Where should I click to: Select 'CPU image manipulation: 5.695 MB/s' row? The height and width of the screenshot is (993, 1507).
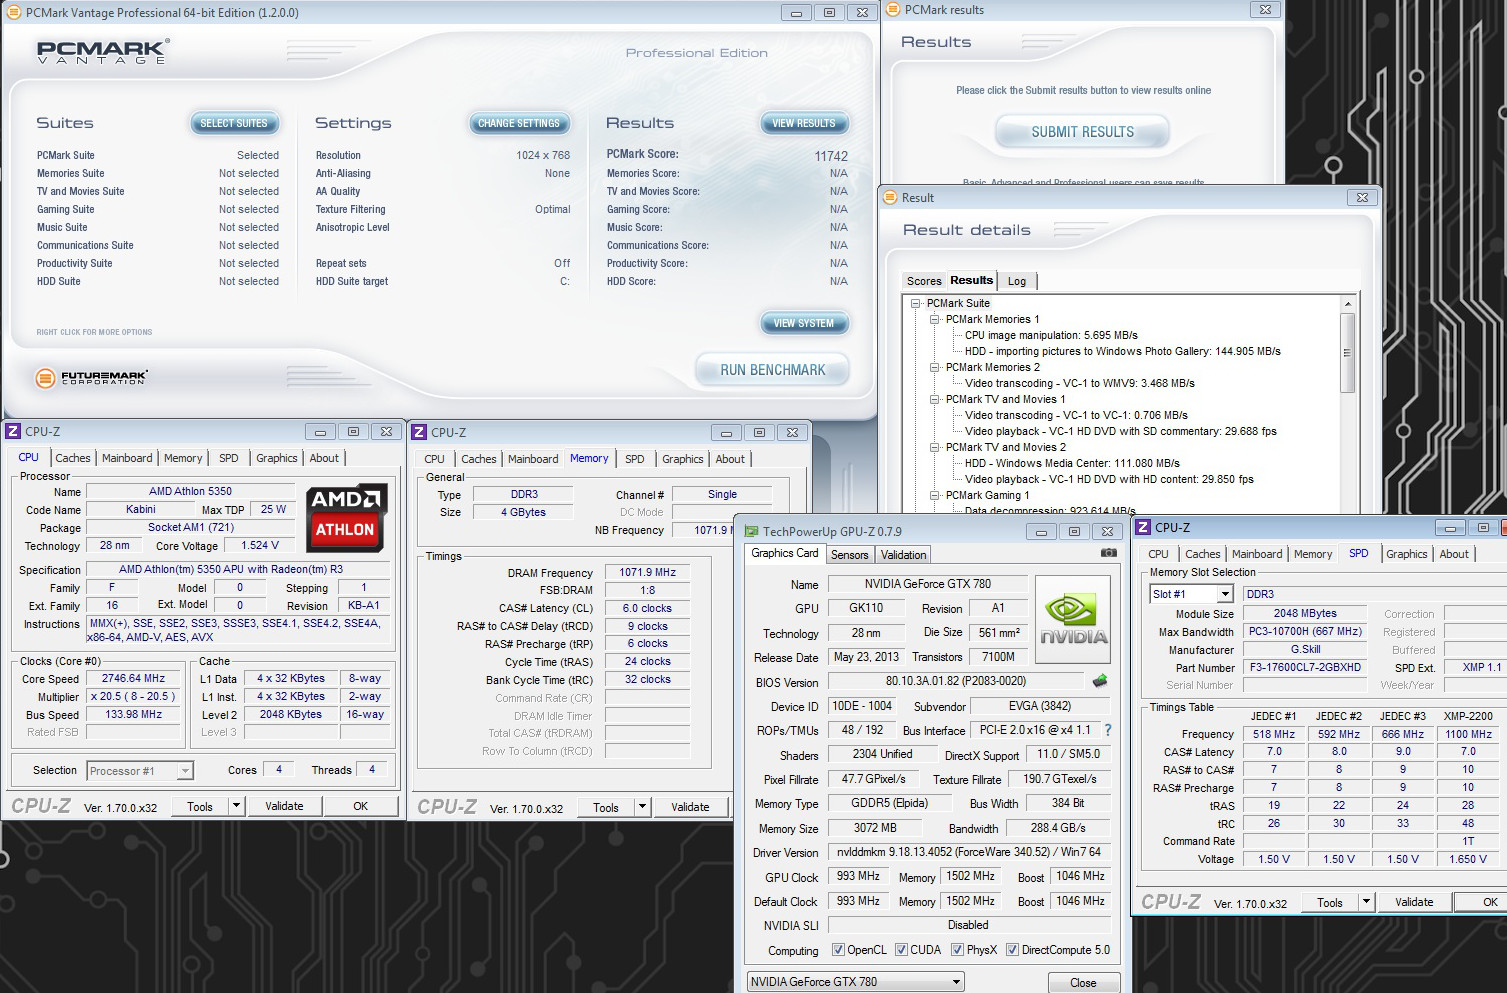(x=1051, y=335)
